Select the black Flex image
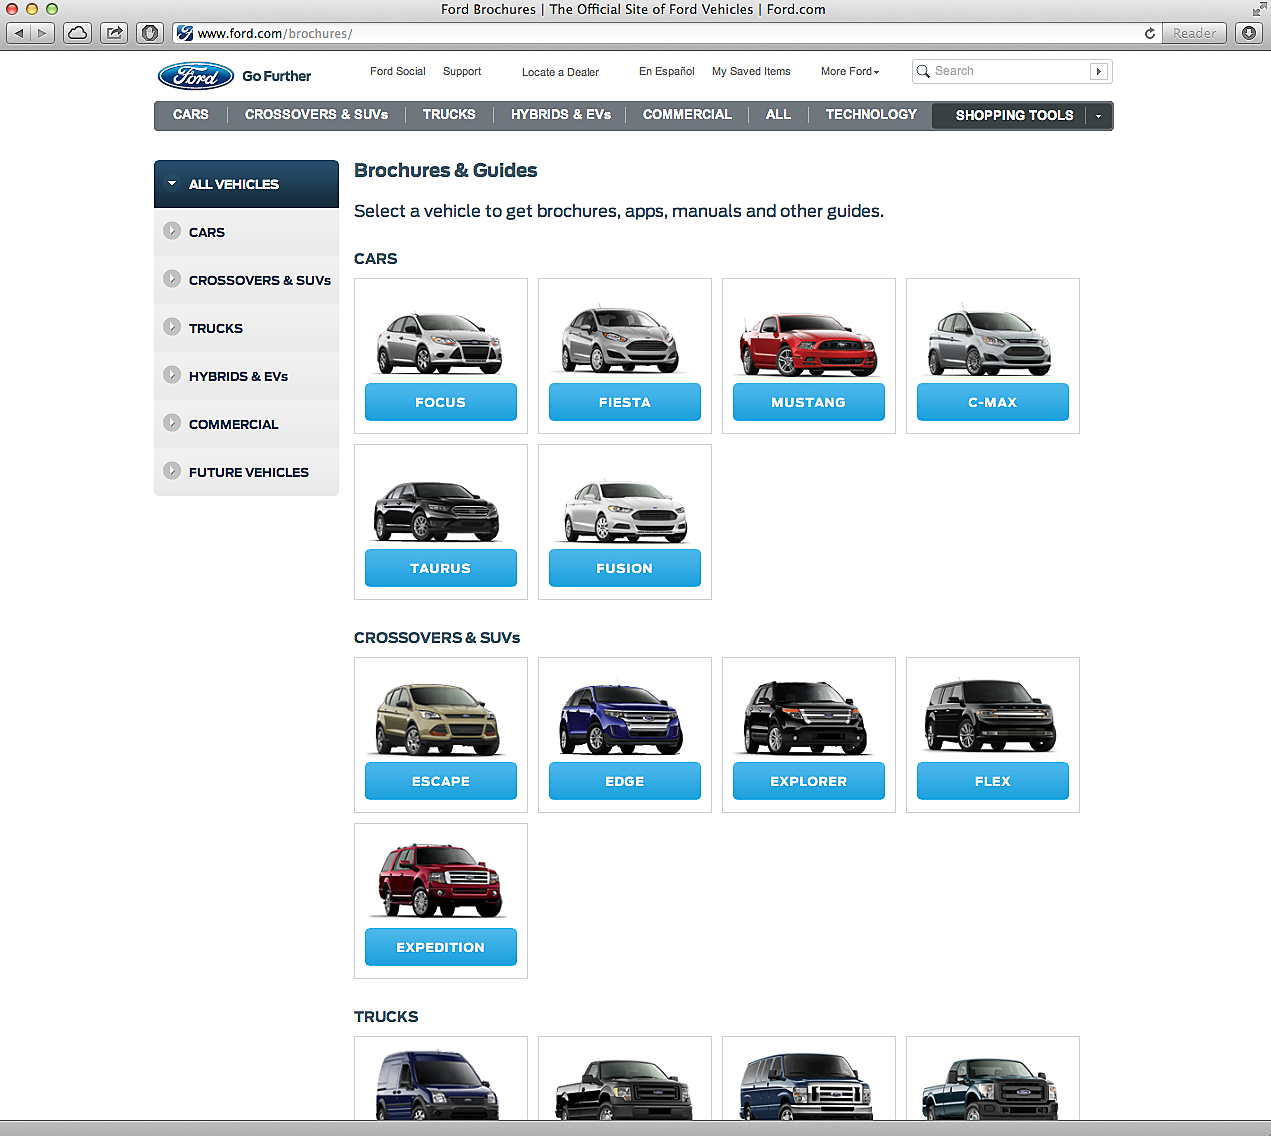The height and width of the screenshot is (1136, 1271). tap(990, 716)
